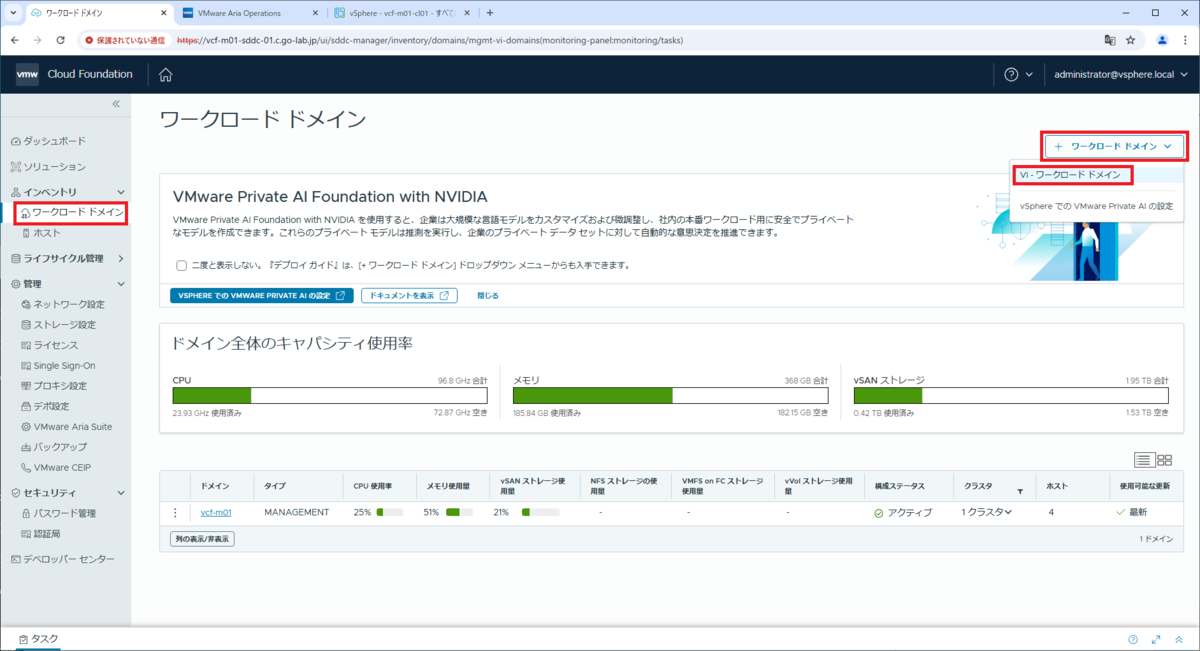
Task: Bookmark this page with star icon
Action: (x=1130, y=40)
